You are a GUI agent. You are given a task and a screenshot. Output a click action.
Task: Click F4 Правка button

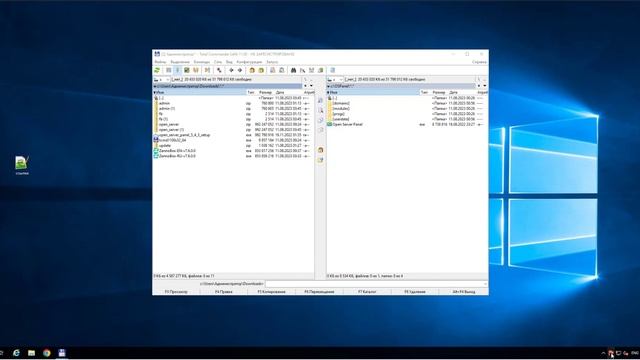tap(224, 292)
